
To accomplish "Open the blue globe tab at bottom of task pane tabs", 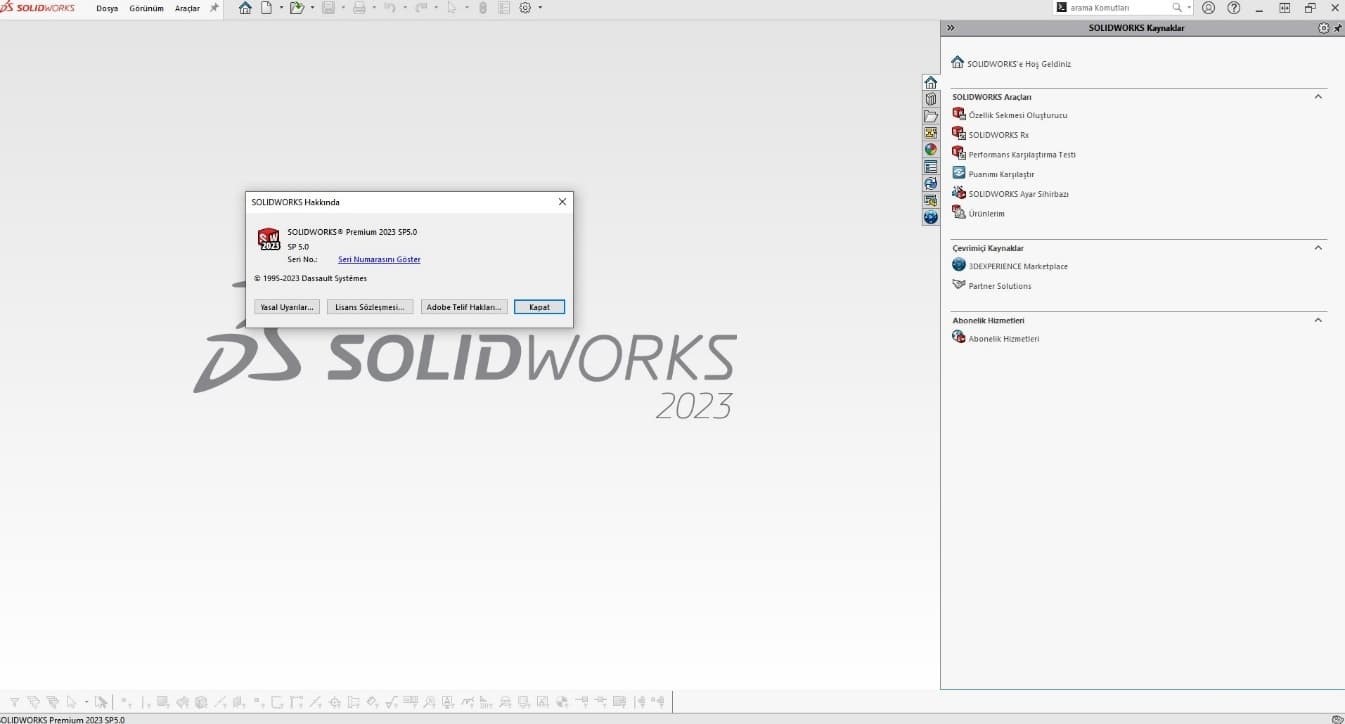I will 931,217.
